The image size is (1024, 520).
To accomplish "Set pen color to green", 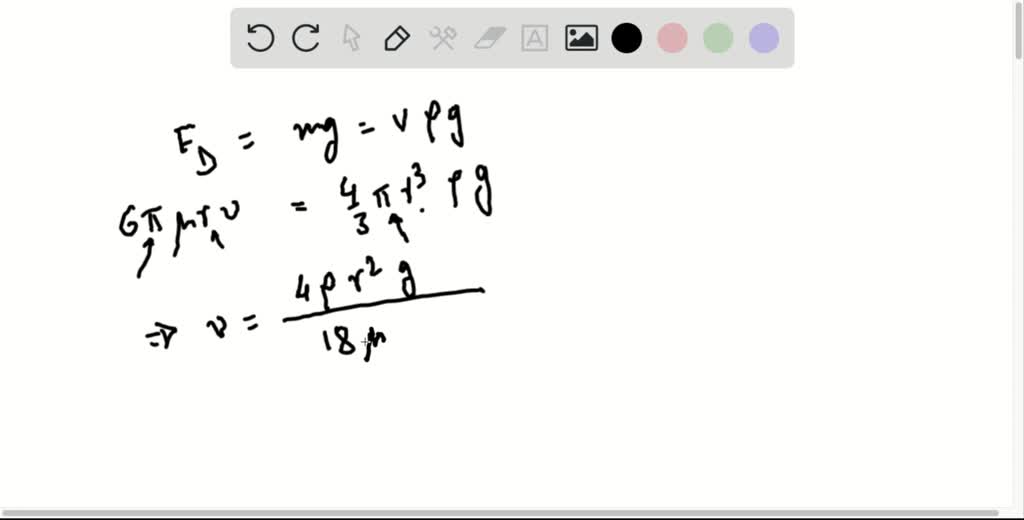I will pos(718,38).
